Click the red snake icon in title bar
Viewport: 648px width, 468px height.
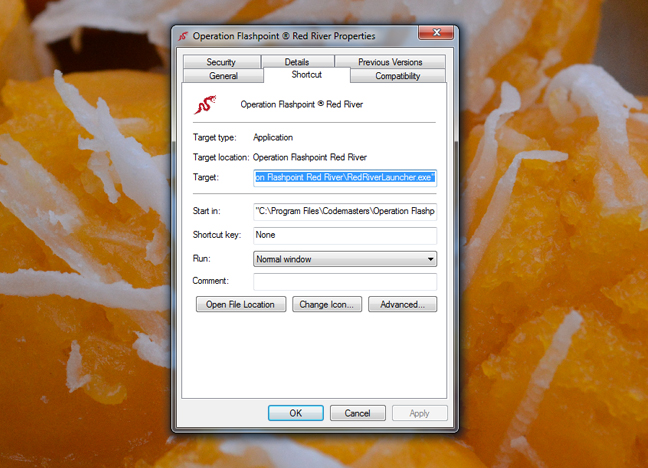(183, 36)
